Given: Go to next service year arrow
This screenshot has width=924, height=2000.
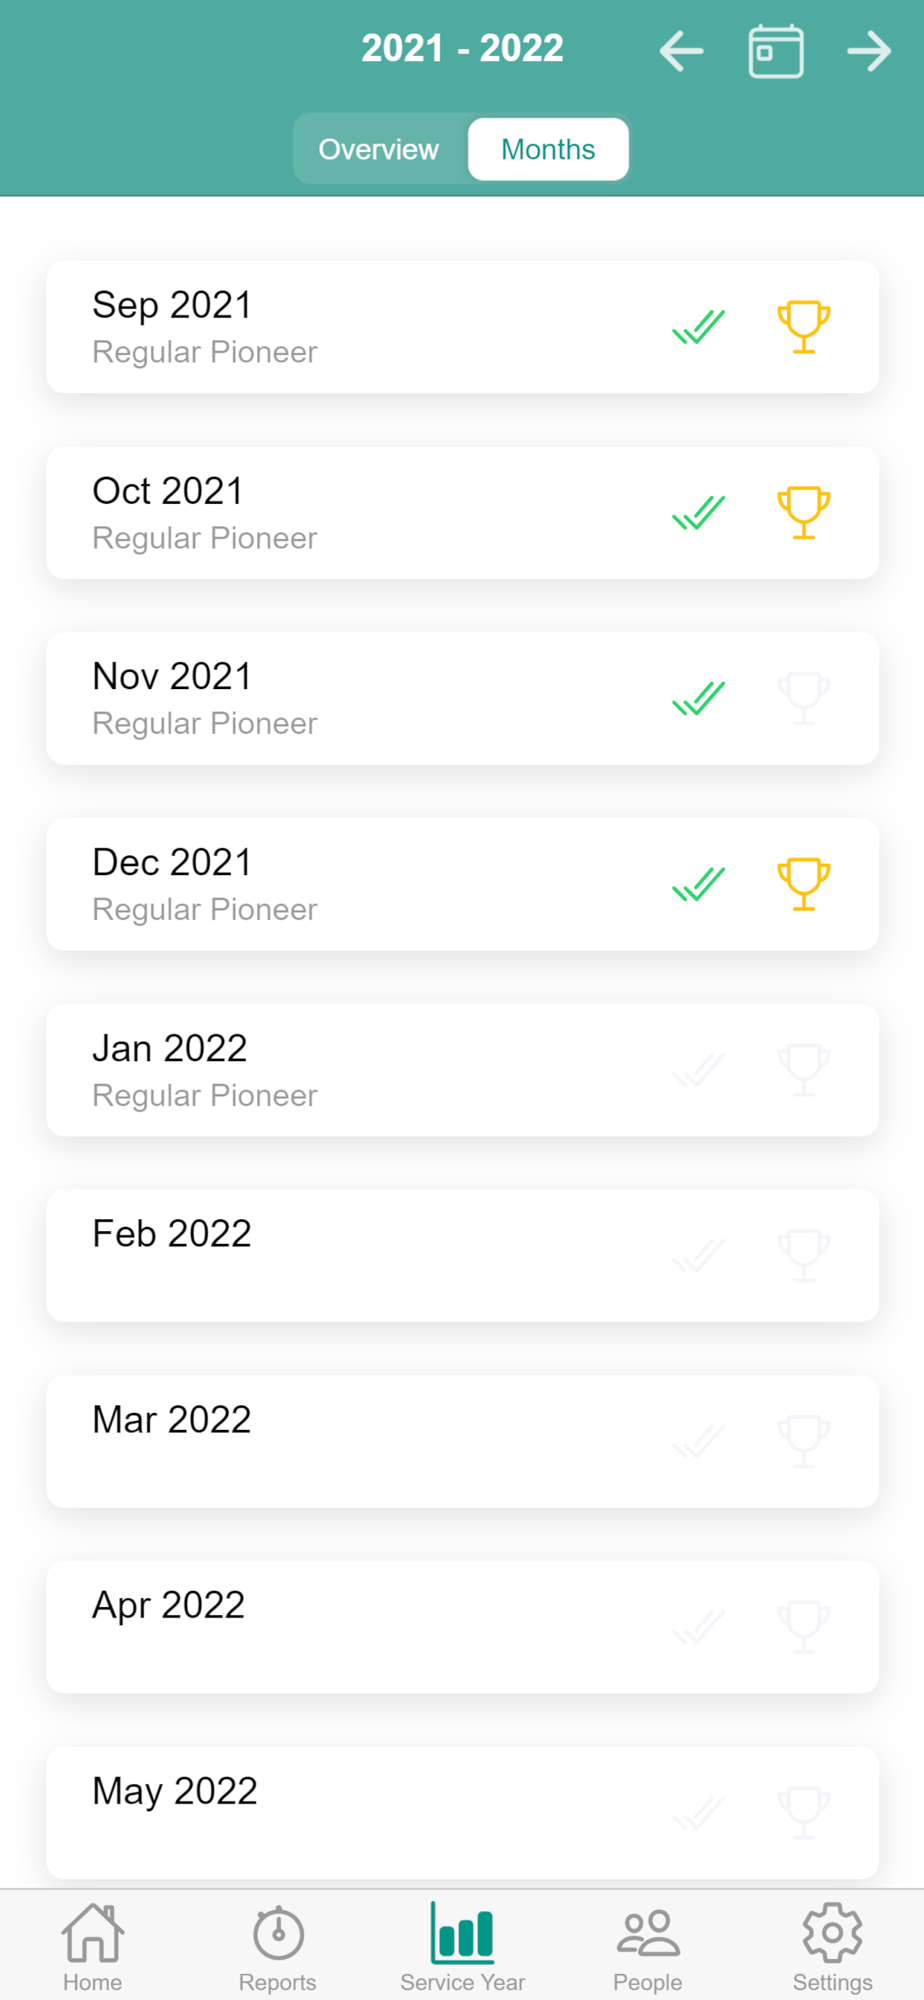Looking at the screenshot, I should pyautogui.click(x=869, y=51).
